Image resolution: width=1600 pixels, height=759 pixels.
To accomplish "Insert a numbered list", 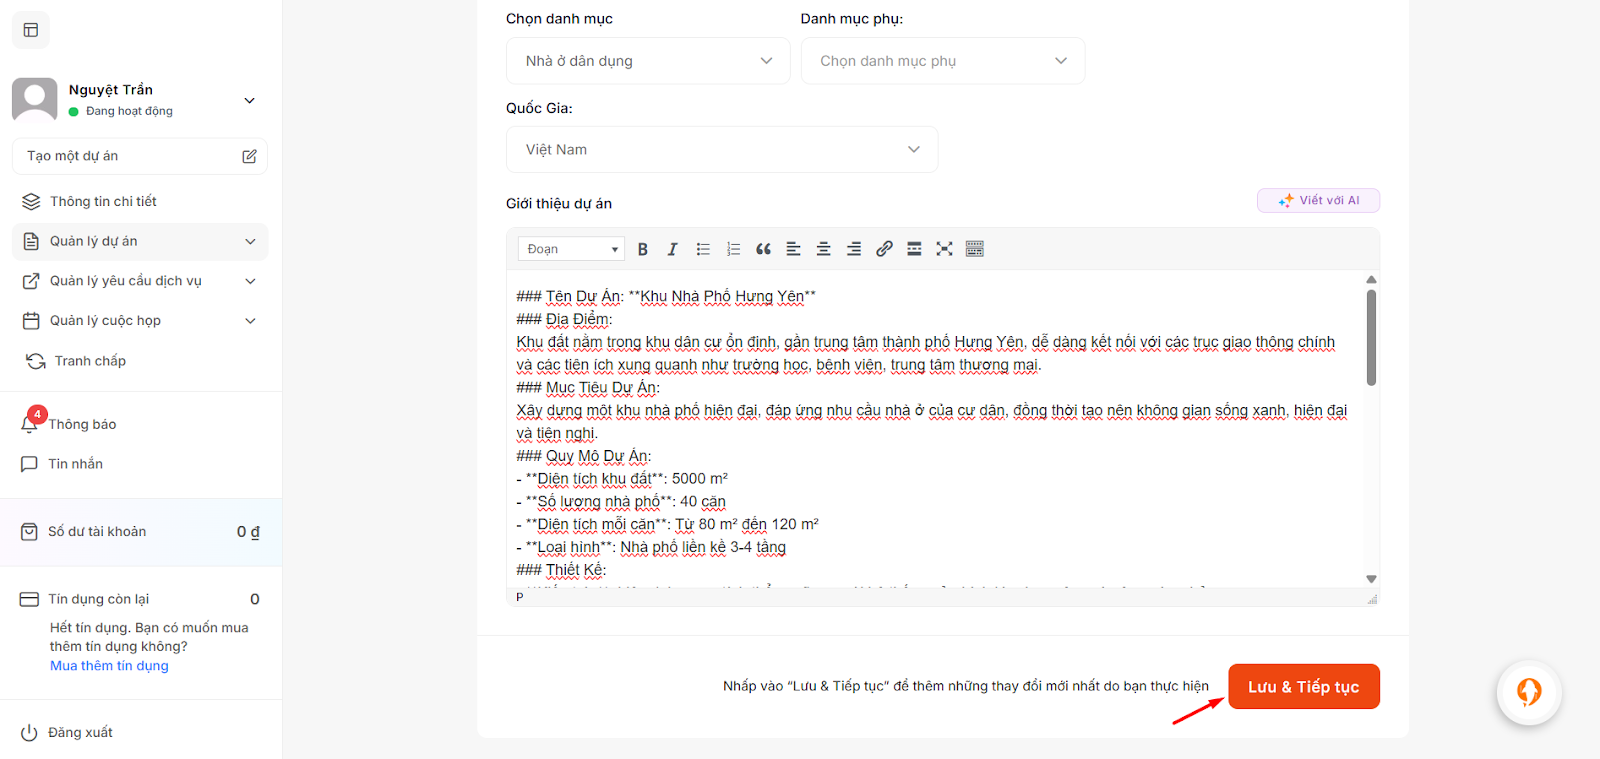I will tap(733, 249).
